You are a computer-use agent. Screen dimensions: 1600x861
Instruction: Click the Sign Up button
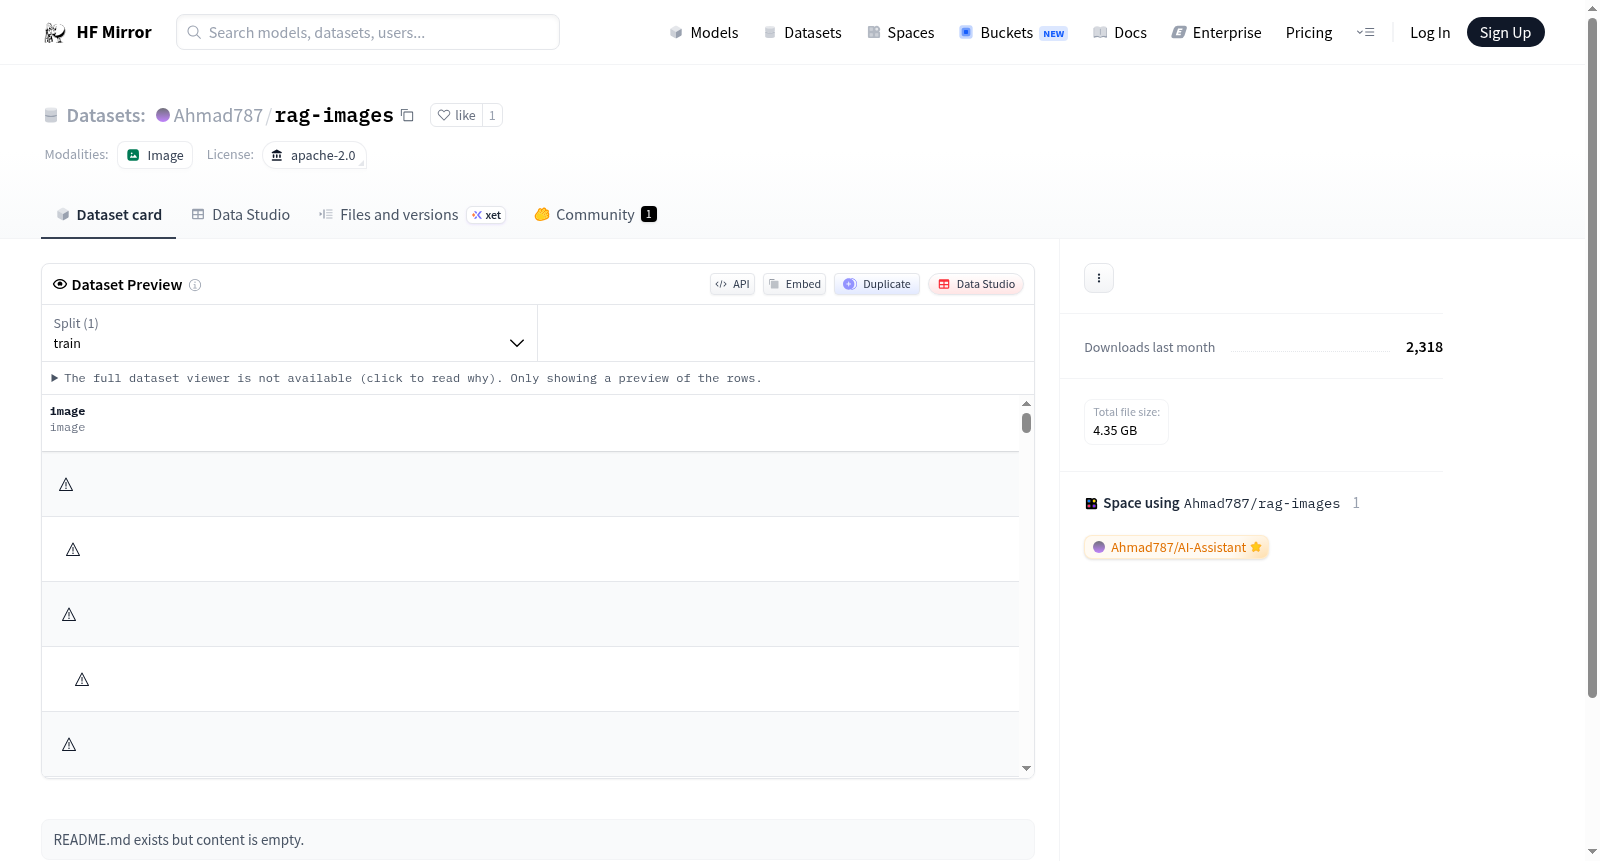[1505, 33]
